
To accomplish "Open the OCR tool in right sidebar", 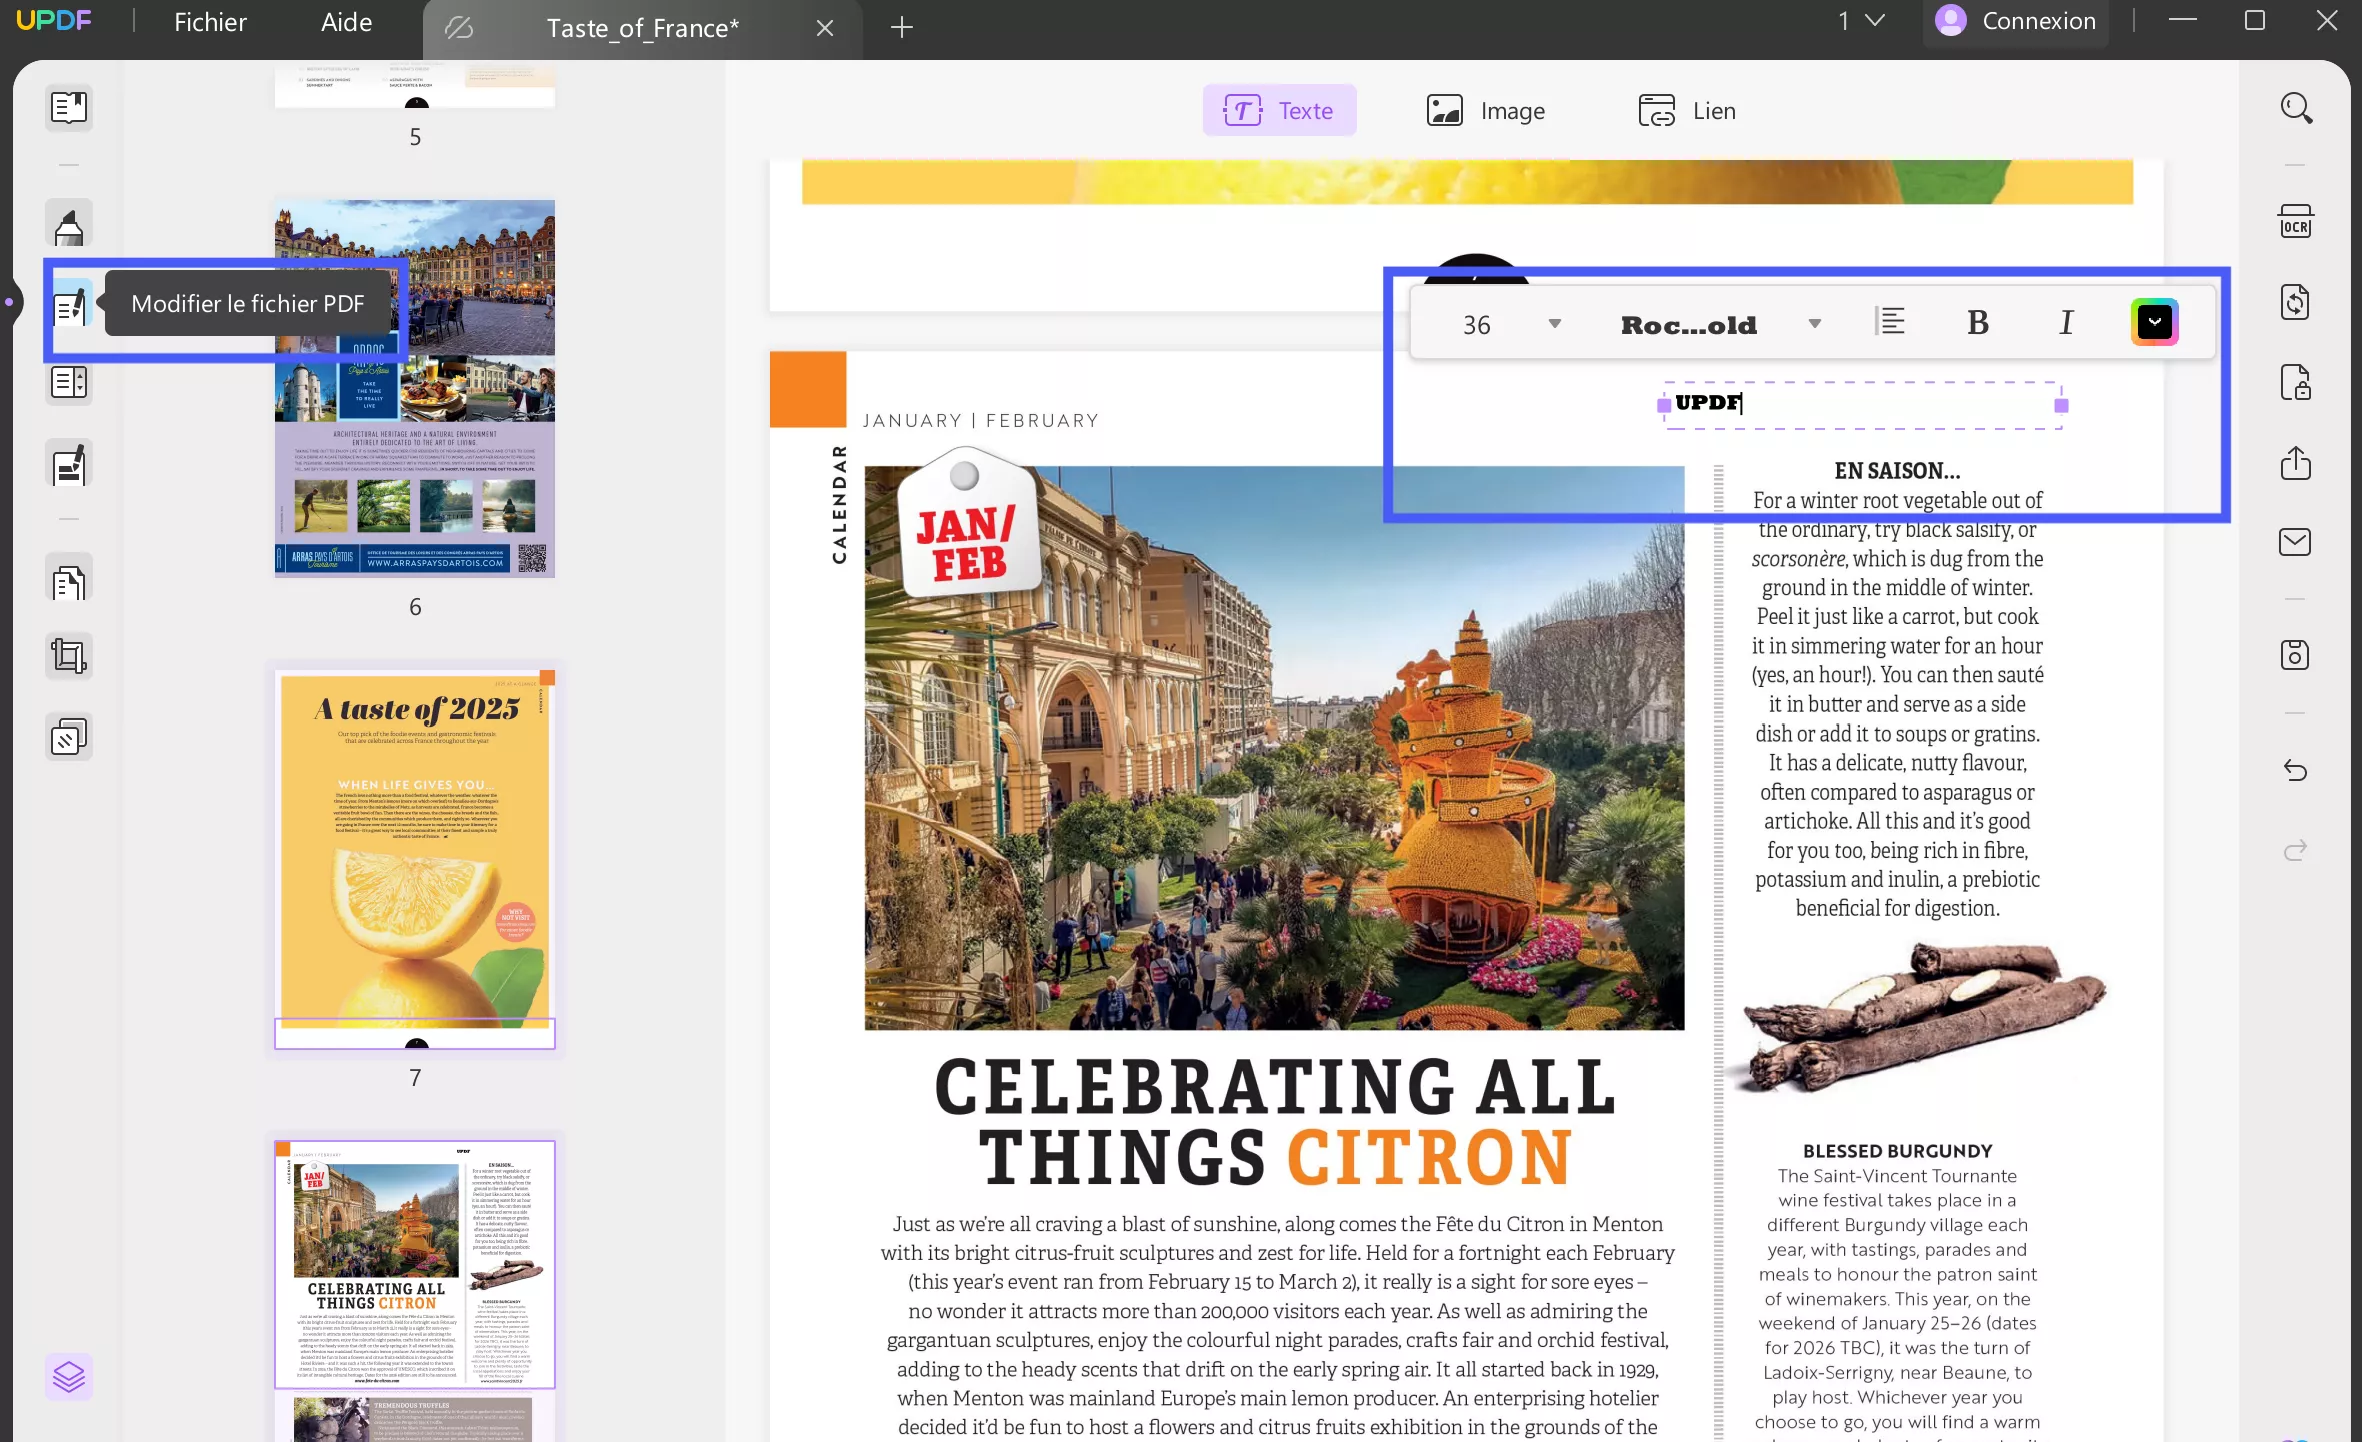I will (x=2295, y=222).
